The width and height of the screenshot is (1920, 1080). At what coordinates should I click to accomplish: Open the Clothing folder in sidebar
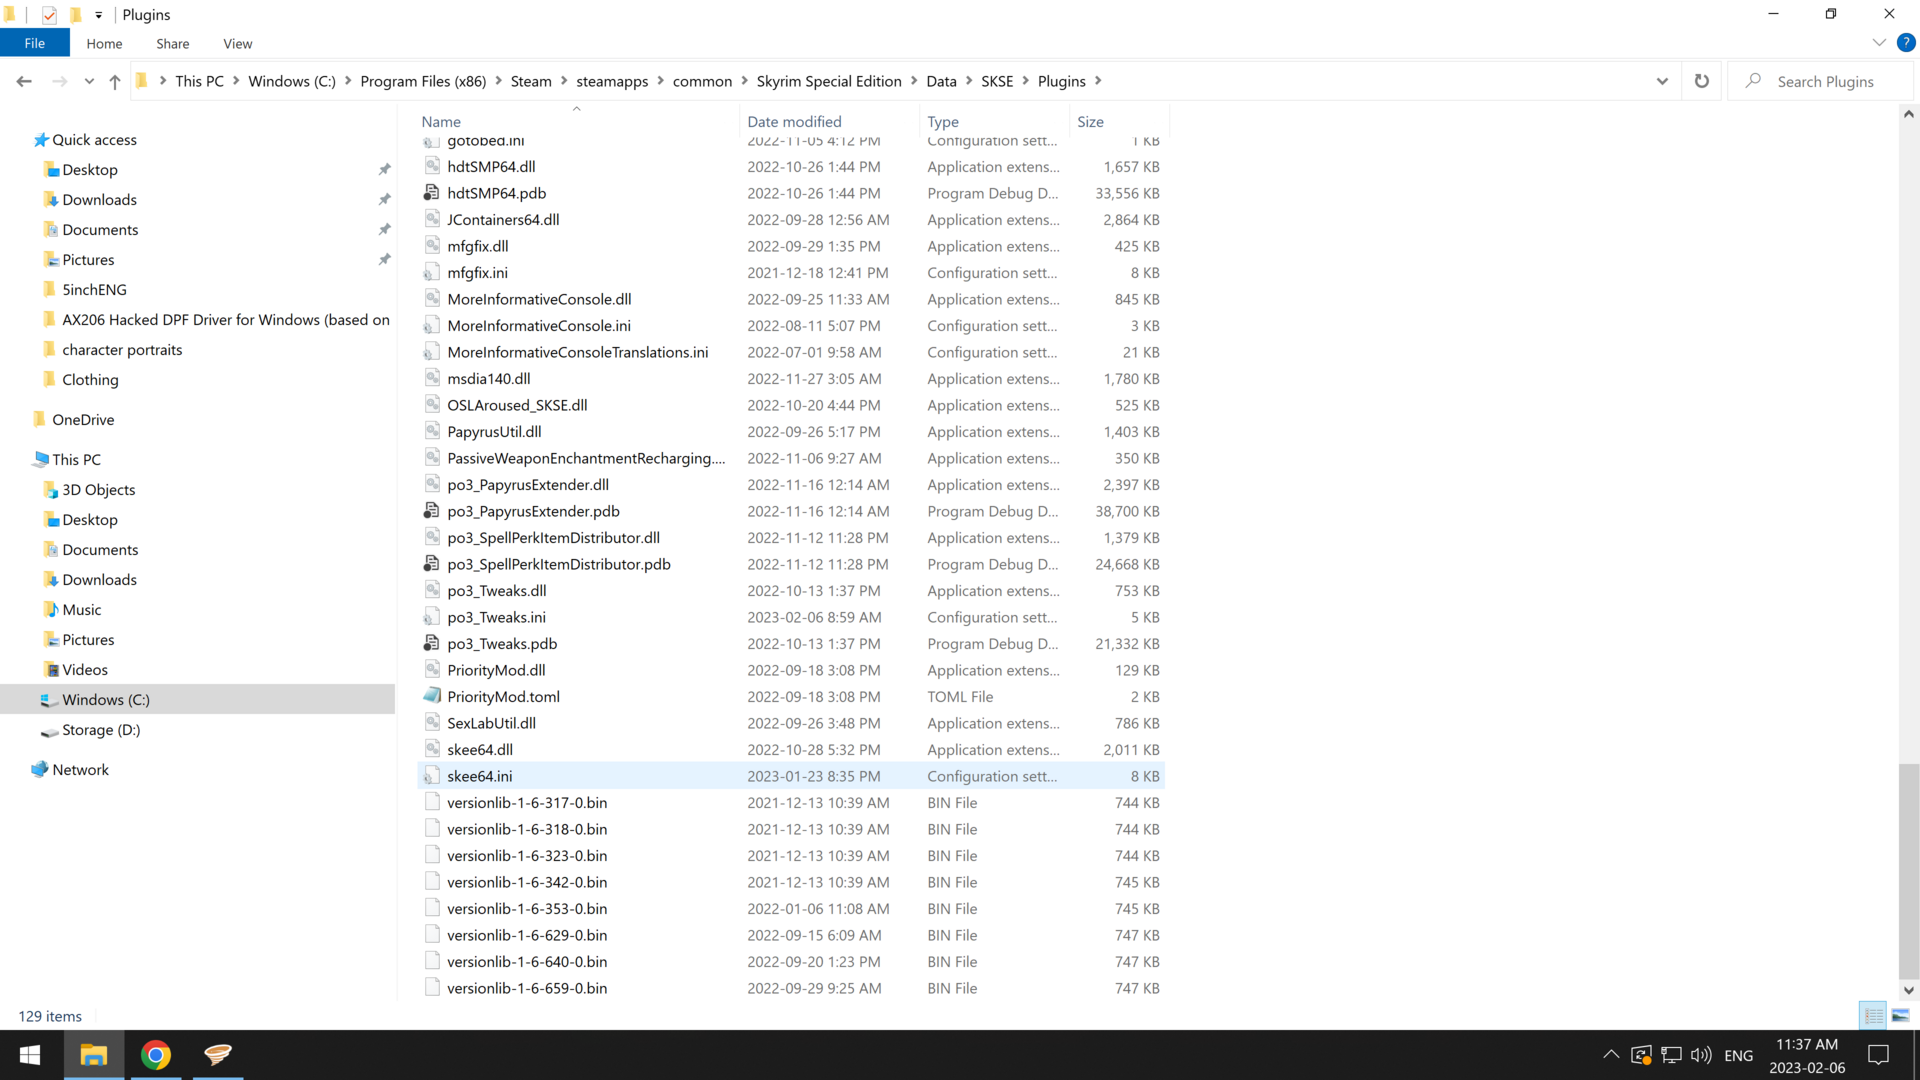[90, 380]
